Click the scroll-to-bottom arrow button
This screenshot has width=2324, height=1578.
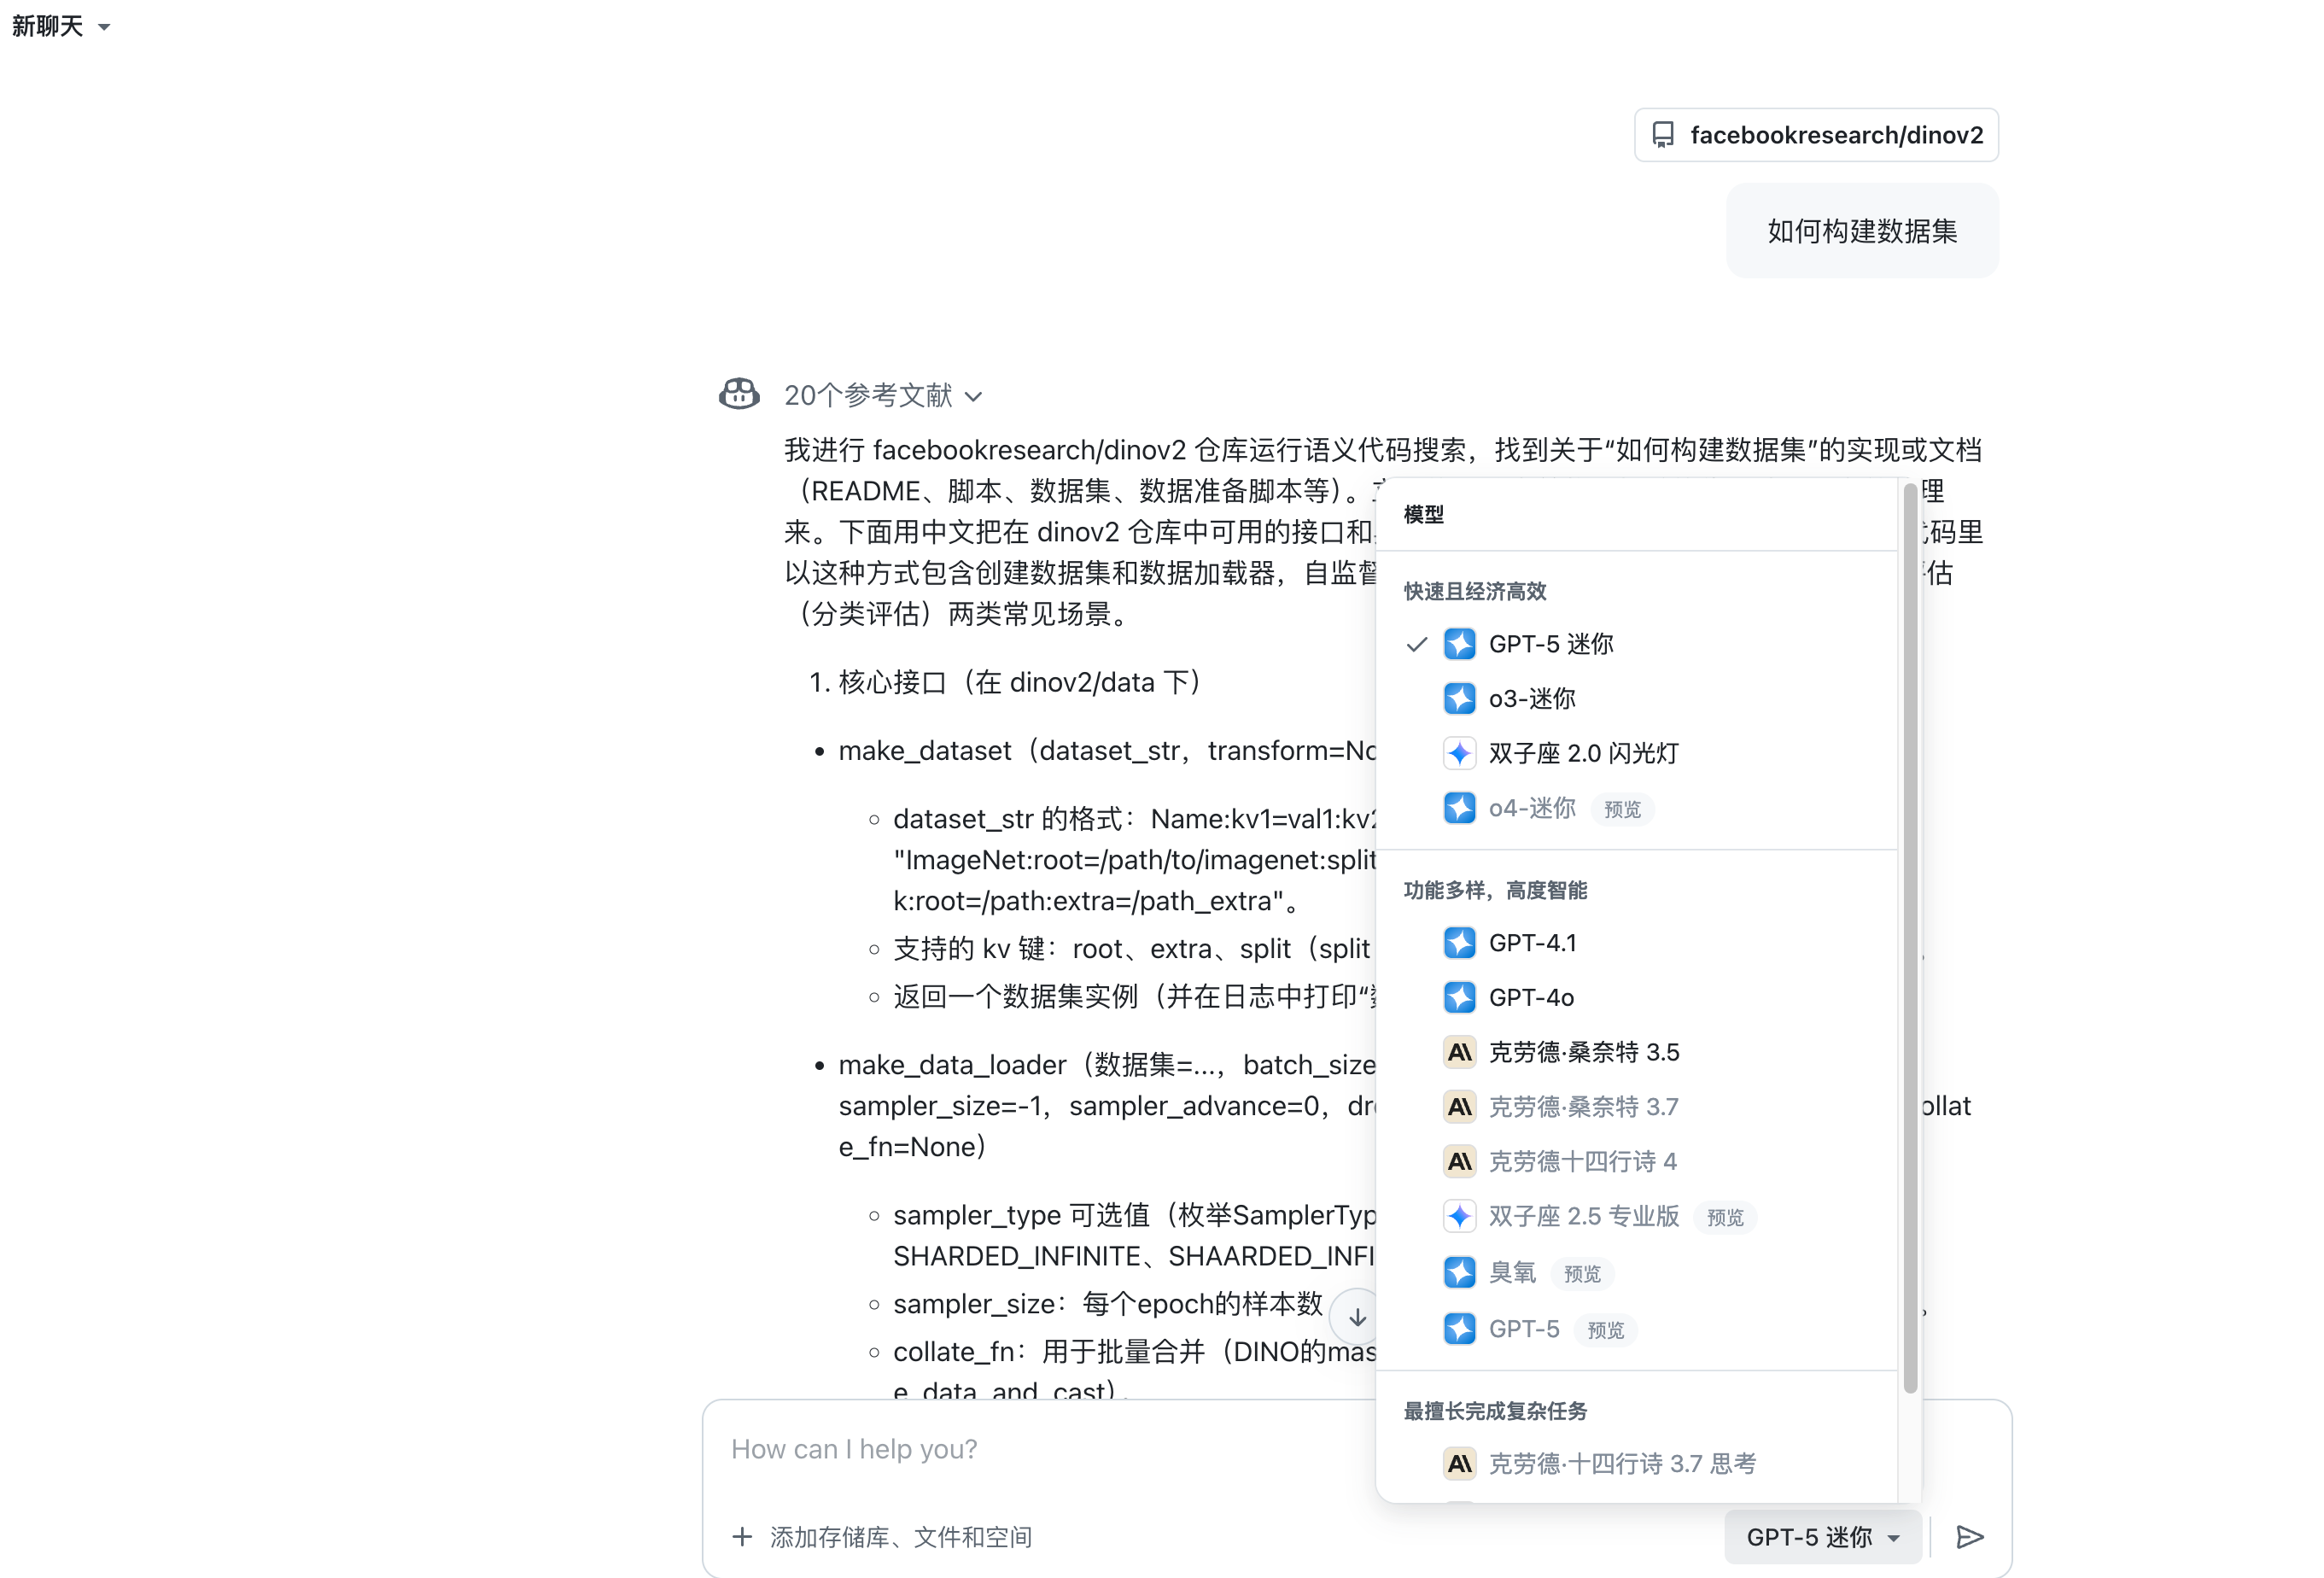click(1356, 1317)
